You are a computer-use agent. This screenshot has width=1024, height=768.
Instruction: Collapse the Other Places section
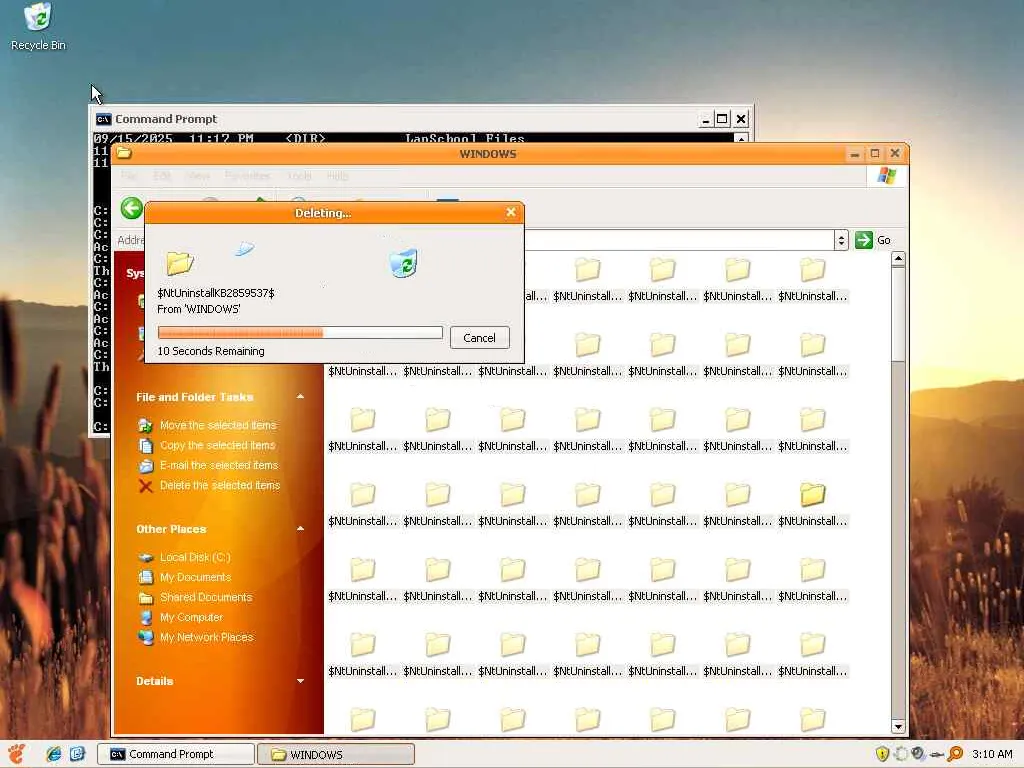click(x=300, y=528)
